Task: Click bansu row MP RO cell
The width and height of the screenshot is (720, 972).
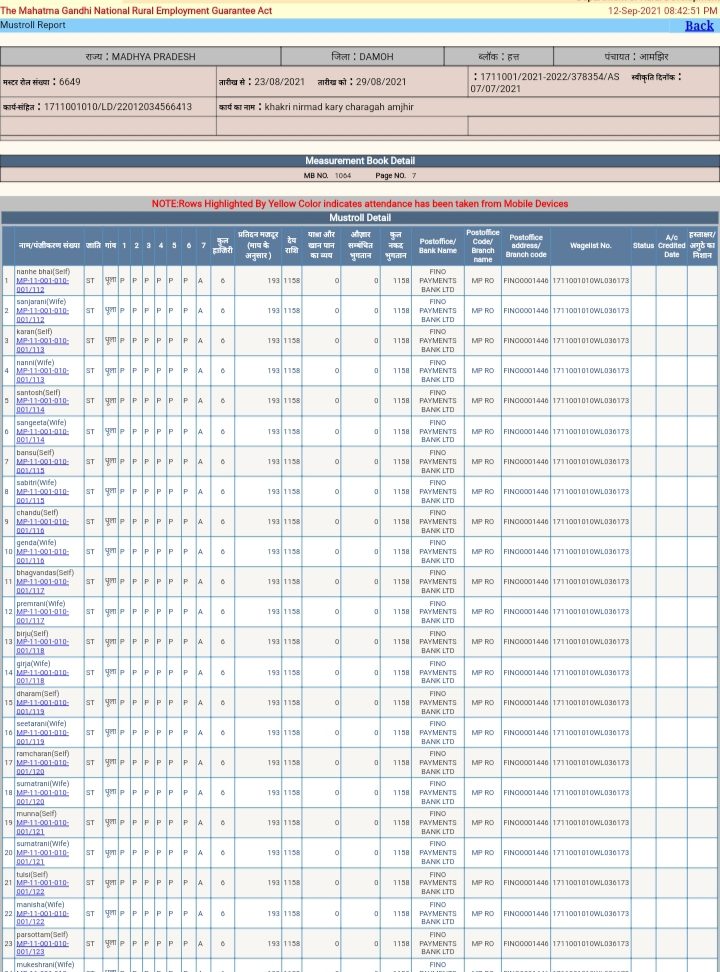Action: (x=482, y=461)
